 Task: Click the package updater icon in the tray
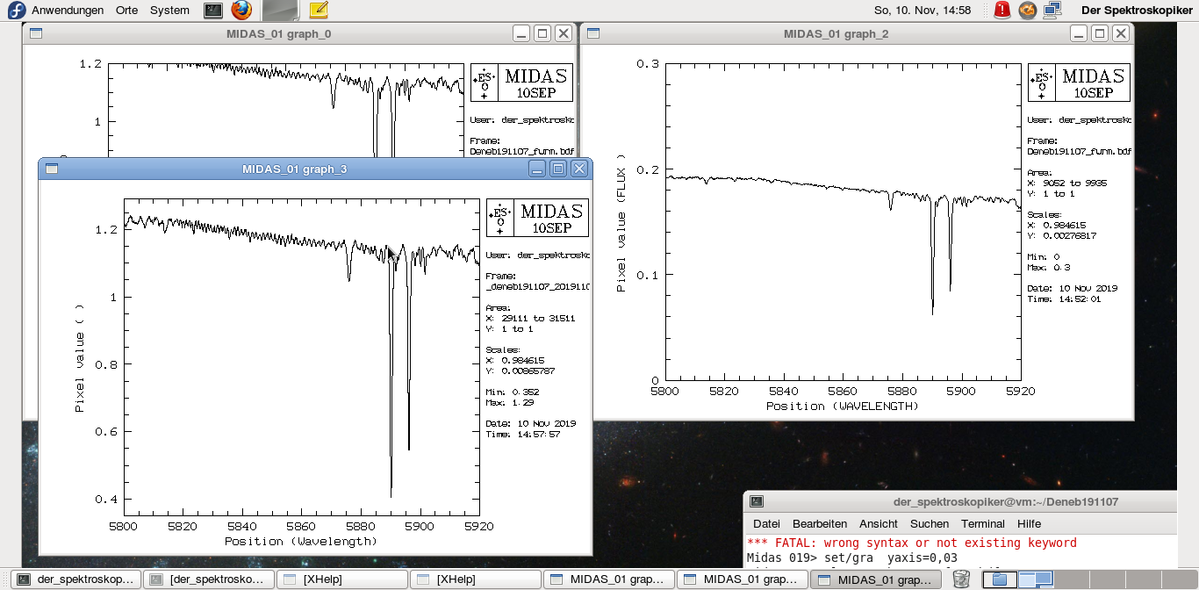[x=1027, y=10]
